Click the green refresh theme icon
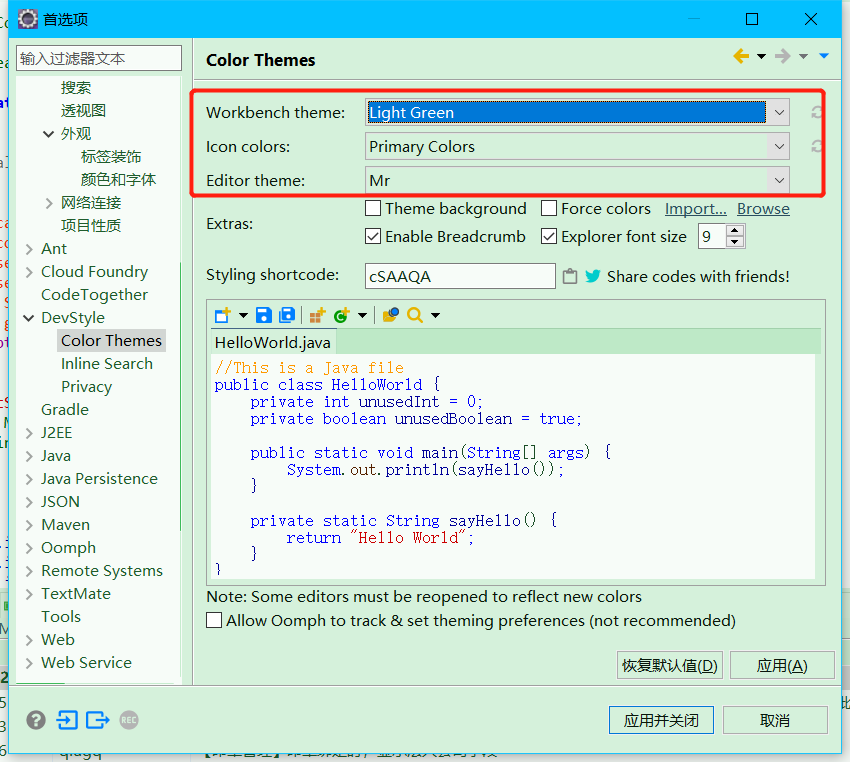The width and height of the screenshot is (850, 762). coord(340,314)
